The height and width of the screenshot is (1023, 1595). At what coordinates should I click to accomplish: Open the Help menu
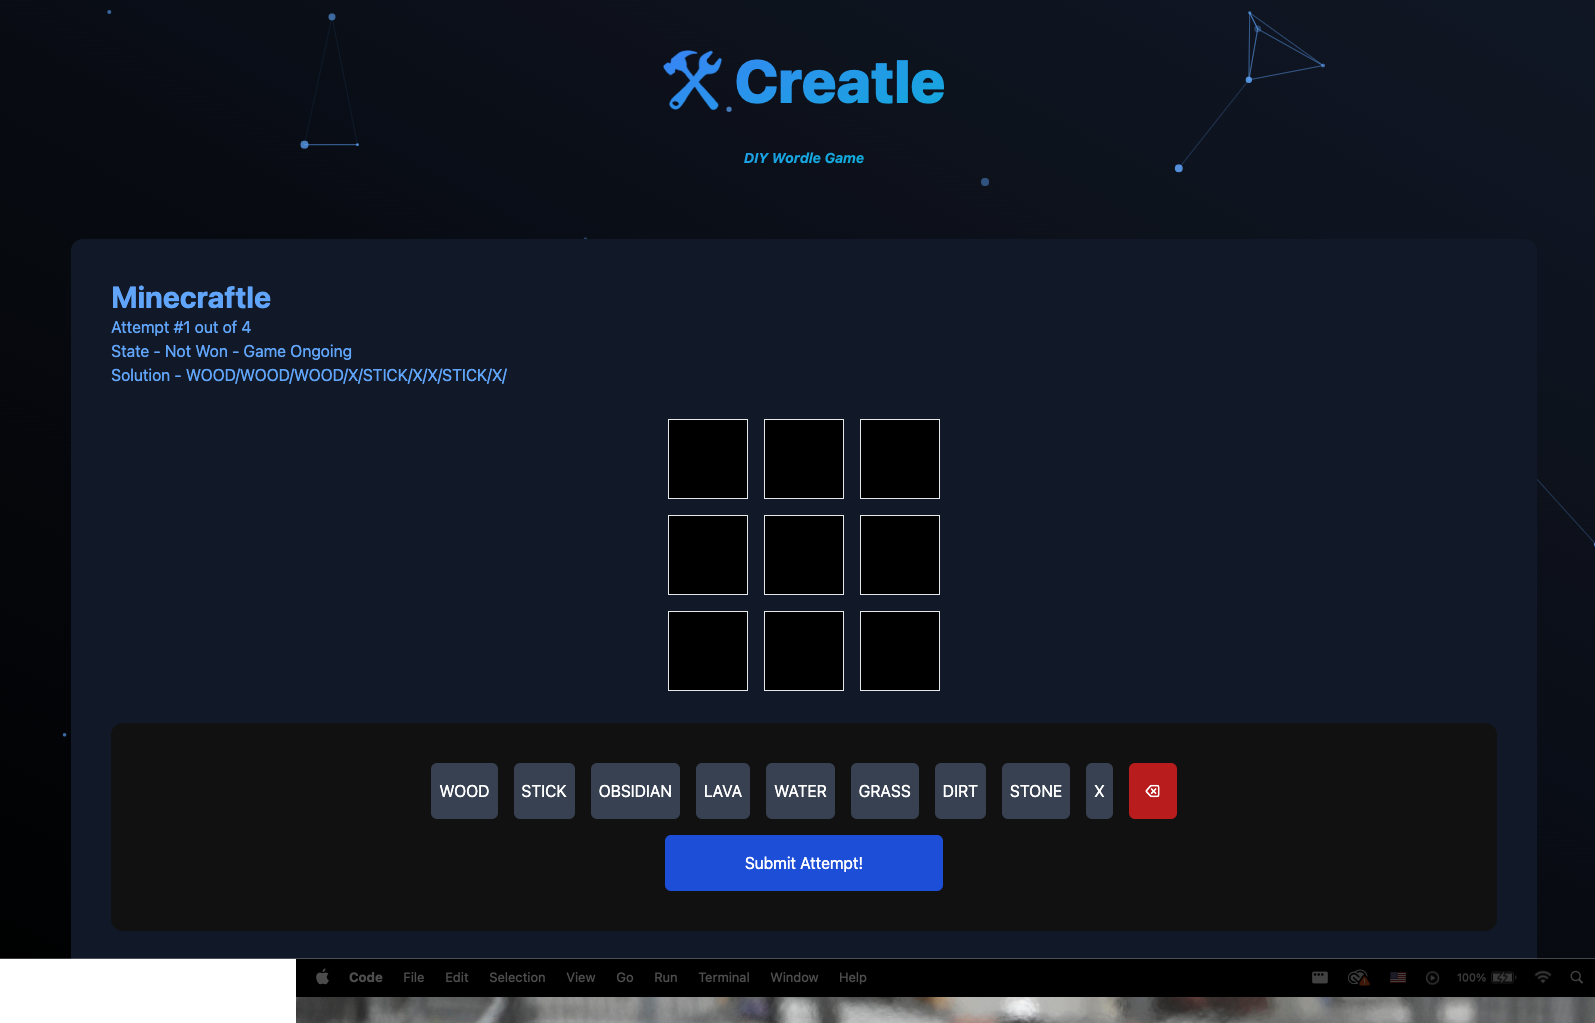click(x=853, y=977)
